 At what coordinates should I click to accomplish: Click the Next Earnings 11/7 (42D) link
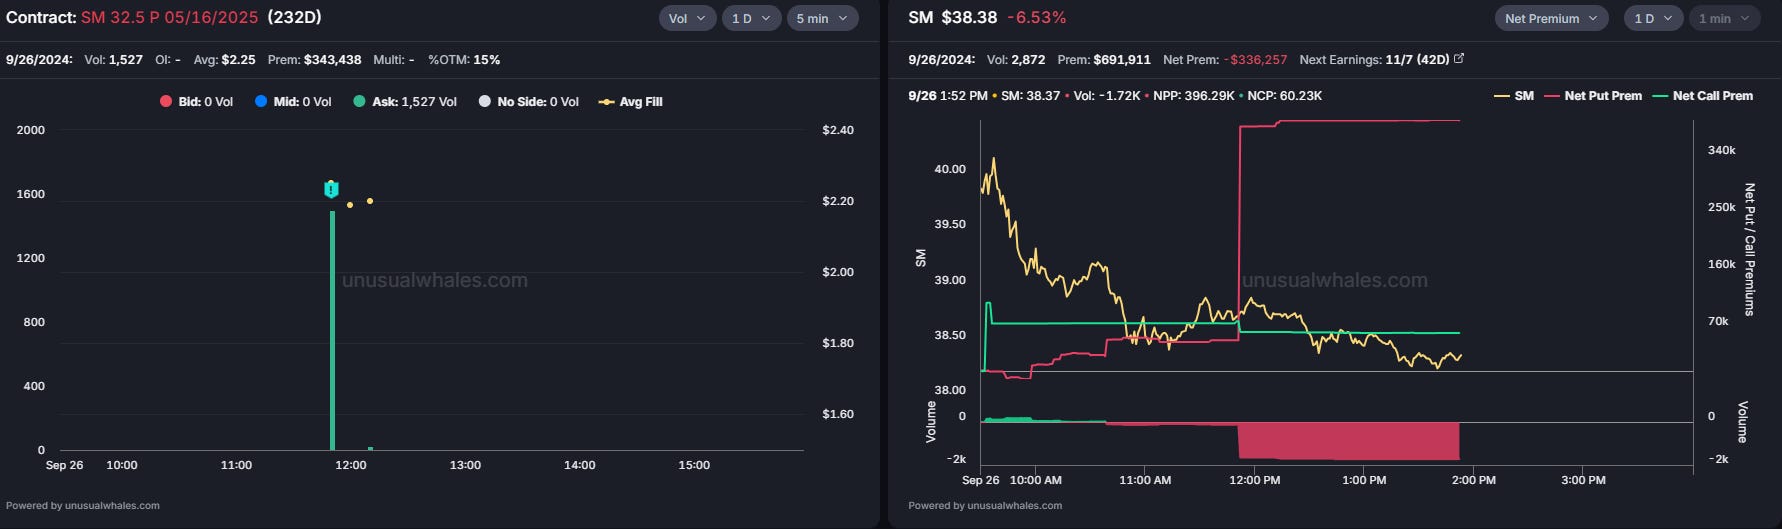1374,59
